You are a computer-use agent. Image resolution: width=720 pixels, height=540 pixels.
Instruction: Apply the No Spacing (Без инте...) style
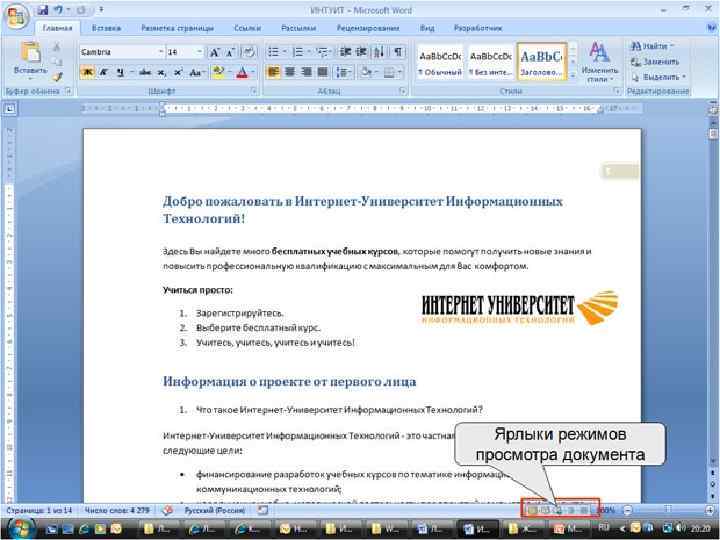pos(490,62)
